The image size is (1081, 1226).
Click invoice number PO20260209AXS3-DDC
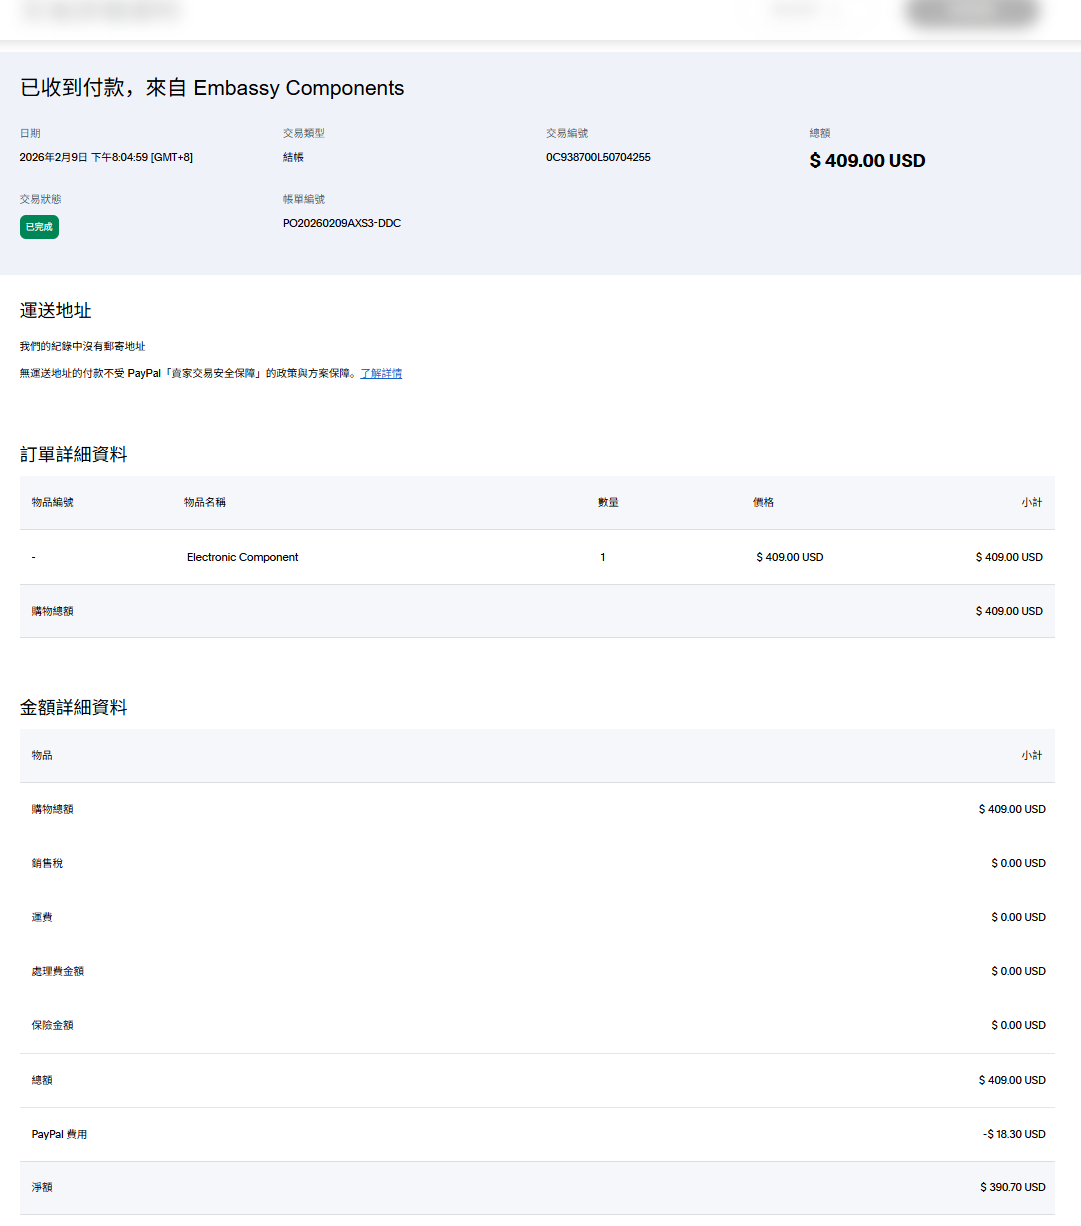tap(341, 223)
